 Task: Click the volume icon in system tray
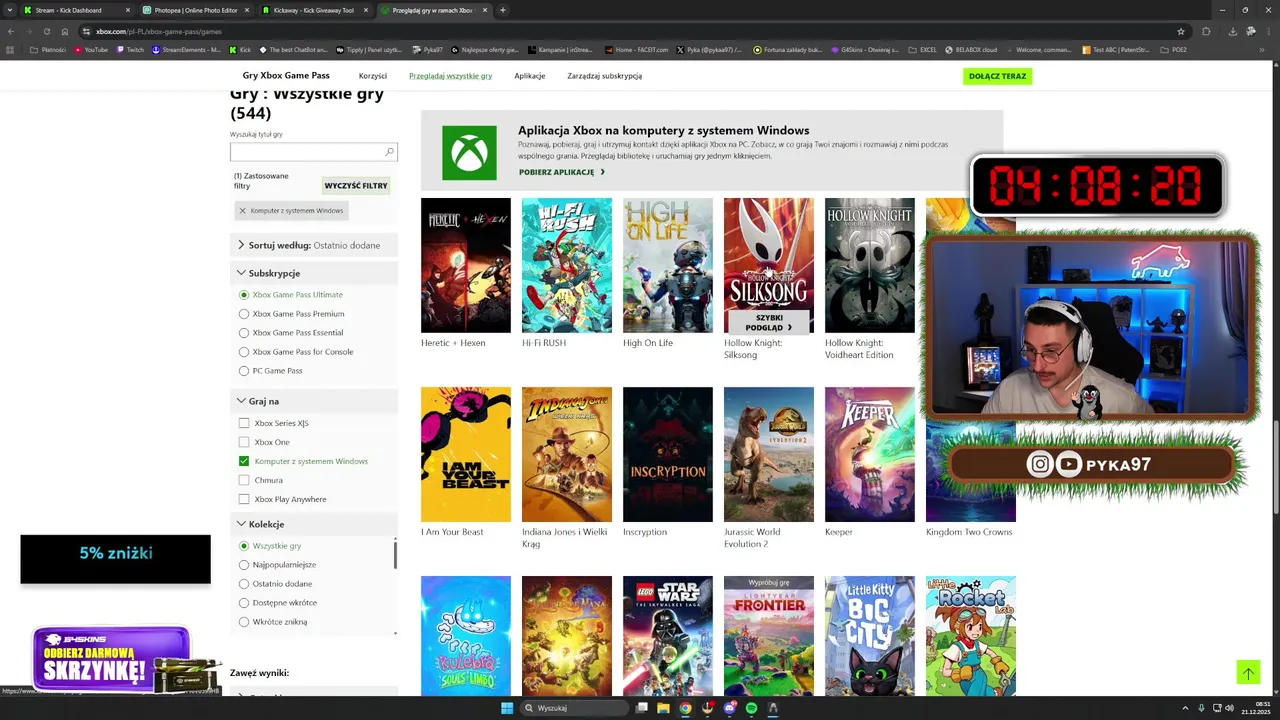tap(1229, 708)
